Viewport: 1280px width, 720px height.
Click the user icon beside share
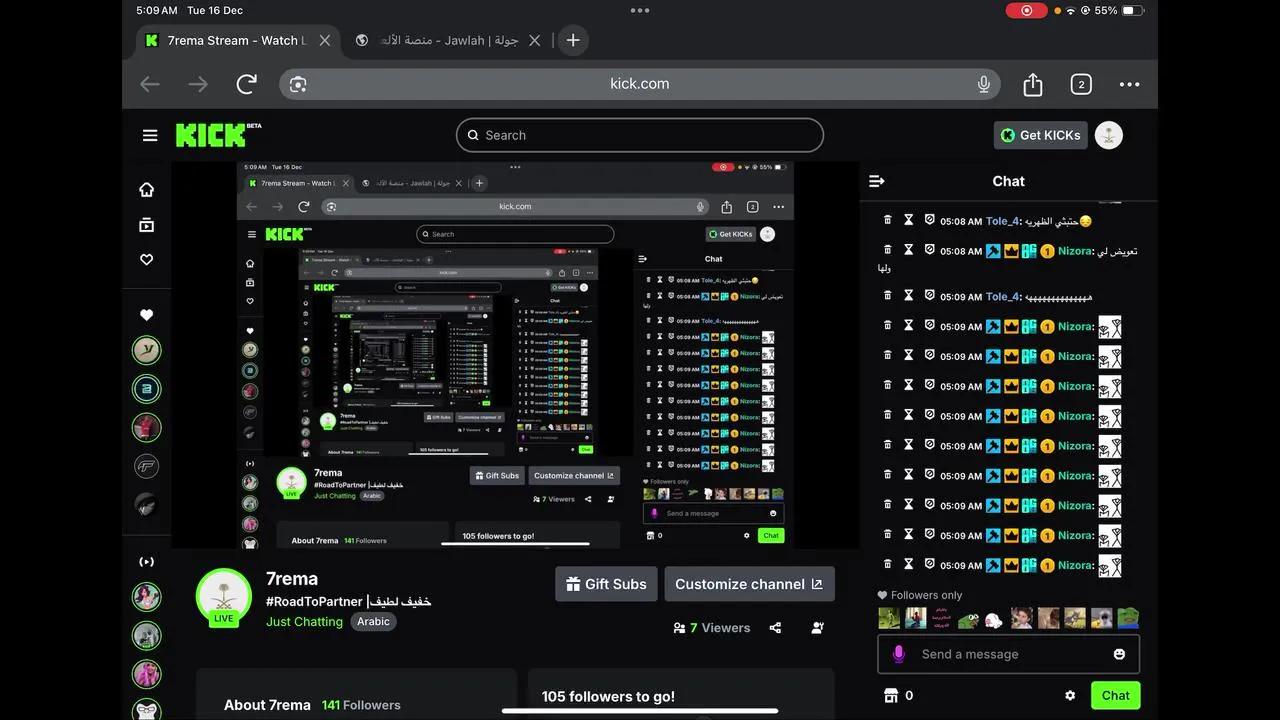pos(818,628)
